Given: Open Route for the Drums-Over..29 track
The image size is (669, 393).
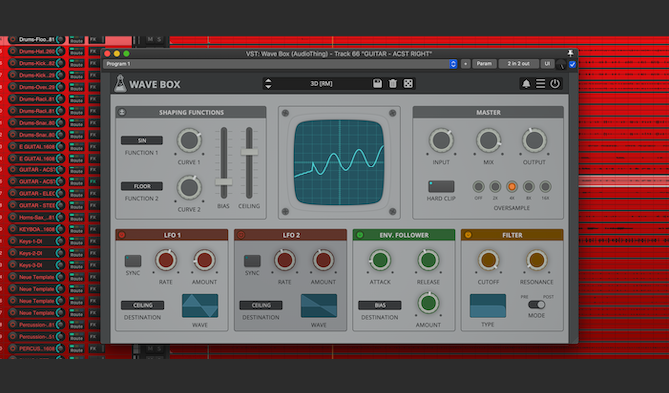Looking at the screenshot, I should tap(76, 87).
